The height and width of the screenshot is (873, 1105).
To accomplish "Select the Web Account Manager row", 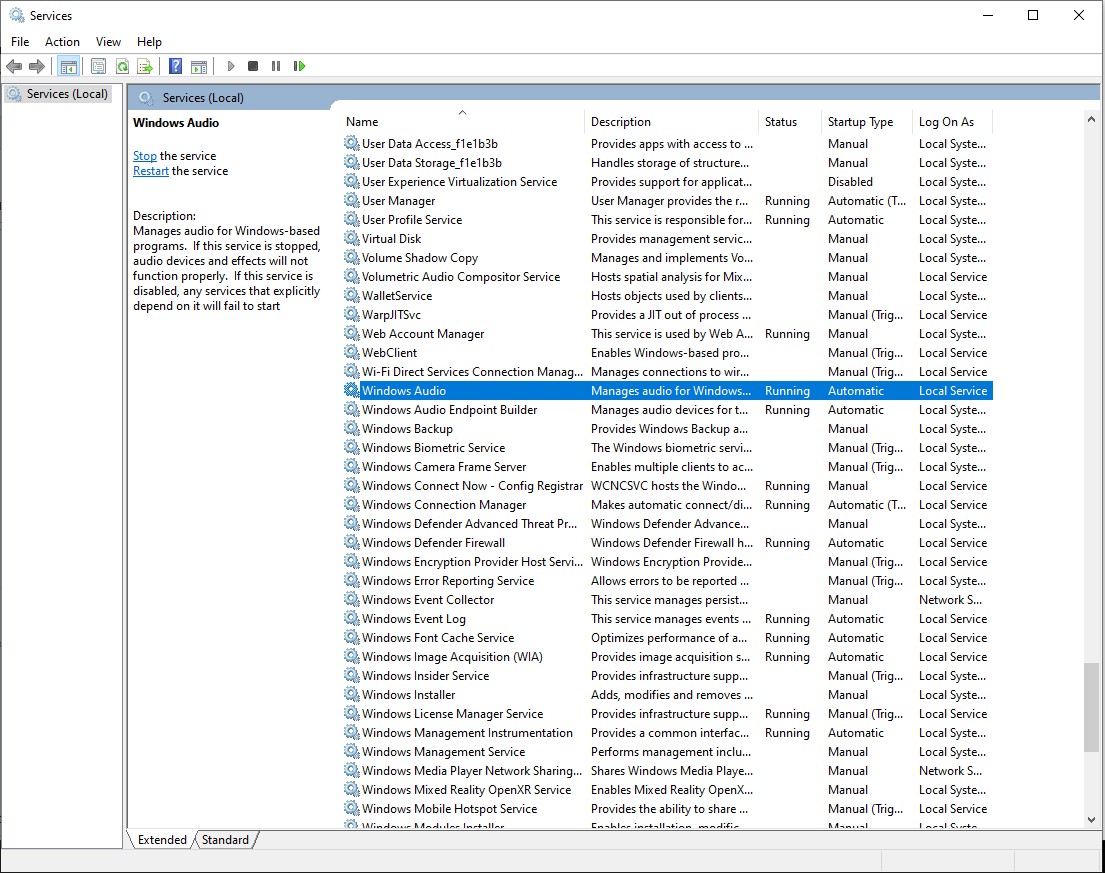I will [668, 334].
